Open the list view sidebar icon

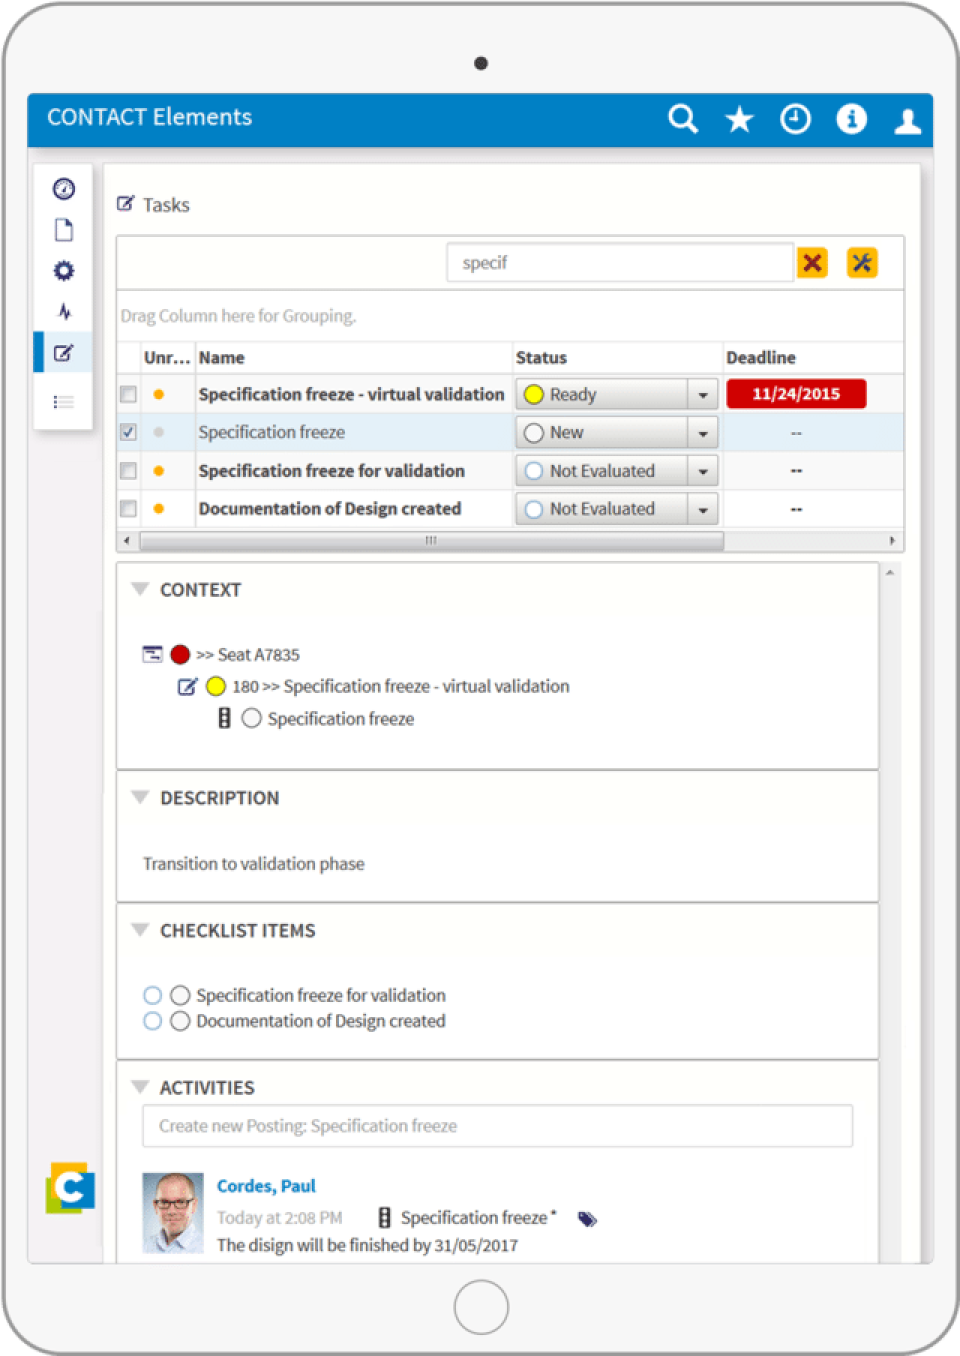[x=63, y=401]
